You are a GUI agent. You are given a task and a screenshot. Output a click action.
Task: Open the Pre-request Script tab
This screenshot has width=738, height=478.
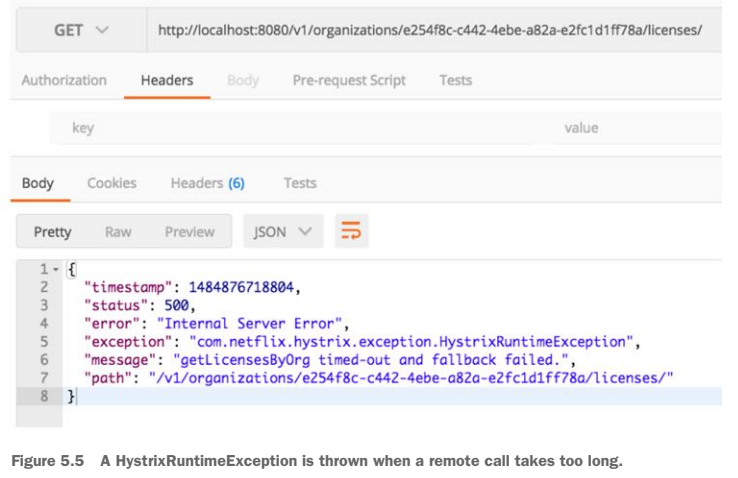349,80
